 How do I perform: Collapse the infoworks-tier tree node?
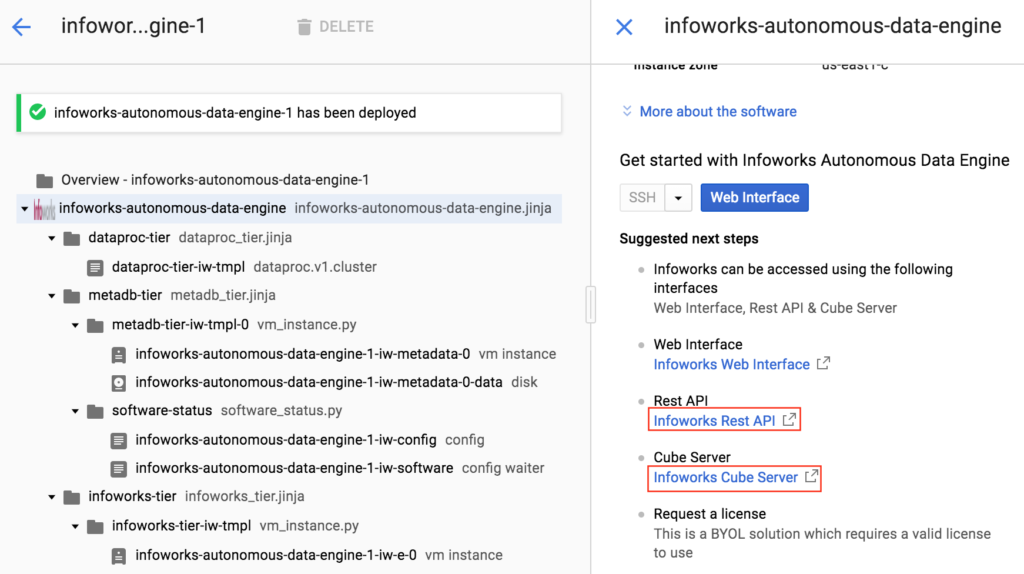52,497
